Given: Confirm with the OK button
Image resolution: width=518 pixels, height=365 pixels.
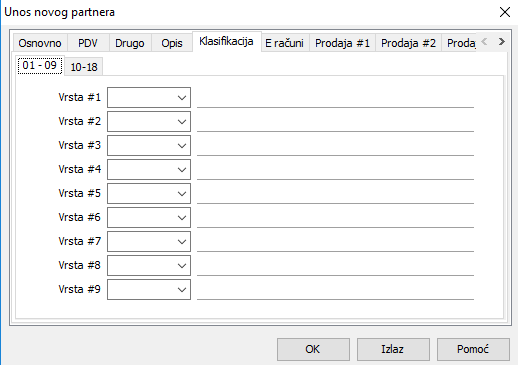Looking at the screenshot, I should tap(313, 349).
